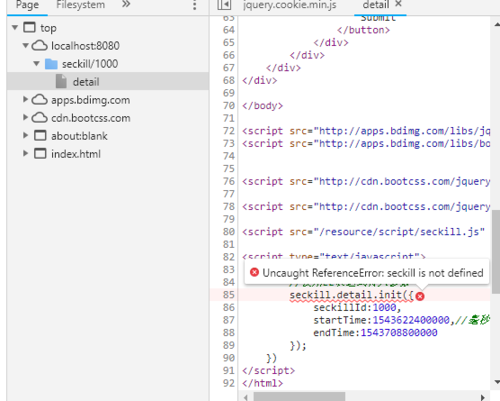Click the editor vertical scrollbar thumb
The image size is (500, 401).
[x=496, y=252]
